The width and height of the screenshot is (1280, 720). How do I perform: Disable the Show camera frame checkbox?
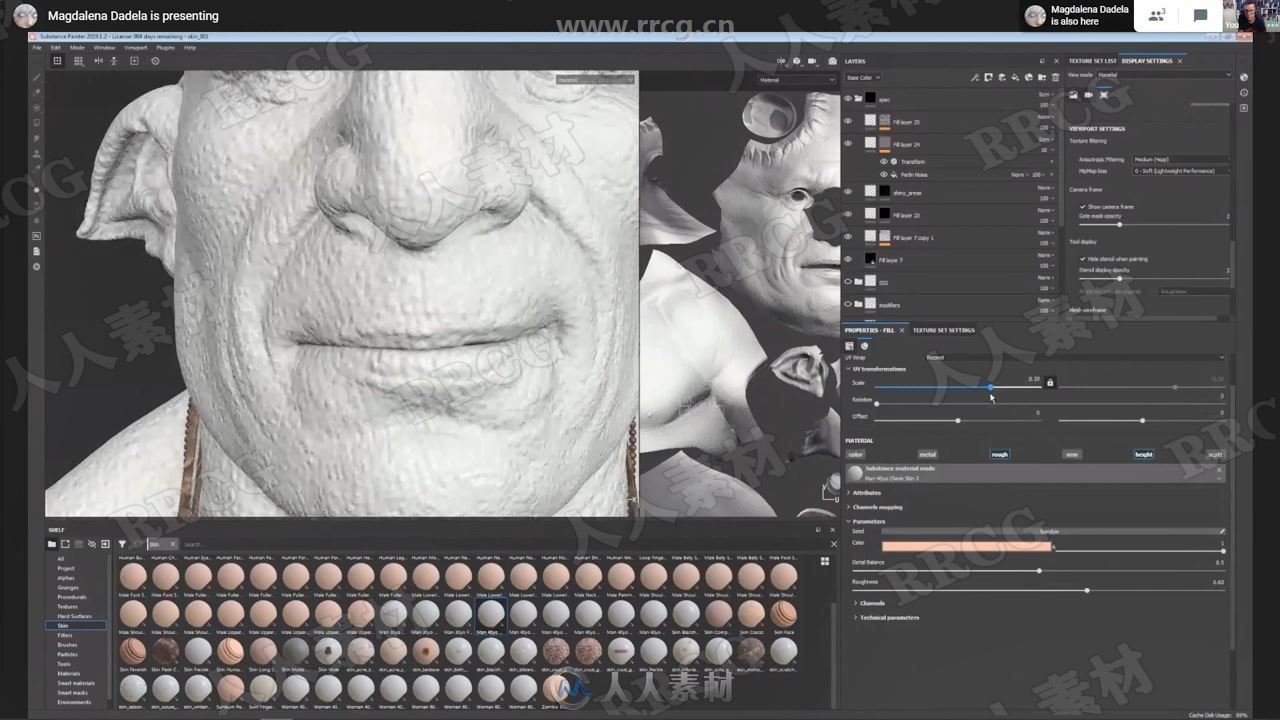coord(1083,207)
